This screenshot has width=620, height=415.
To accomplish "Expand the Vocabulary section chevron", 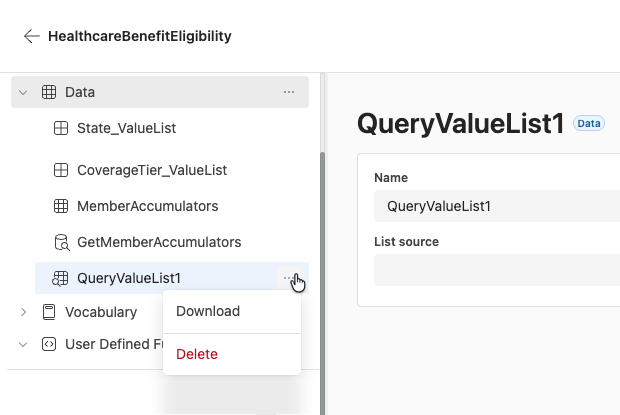I will [x=23, y=312].
